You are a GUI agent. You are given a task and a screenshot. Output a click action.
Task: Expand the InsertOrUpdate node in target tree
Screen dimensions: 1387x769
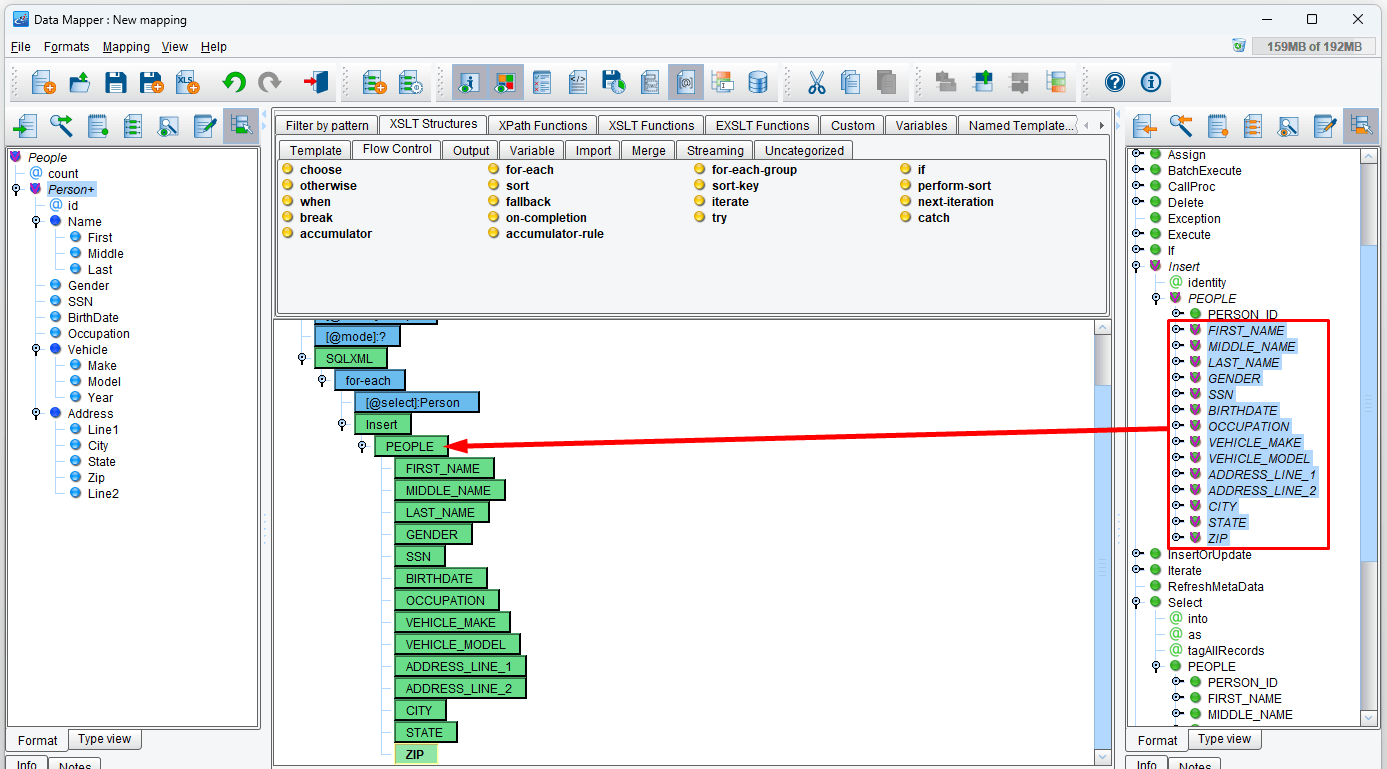pyautogui.click(x=1137, y=554)
